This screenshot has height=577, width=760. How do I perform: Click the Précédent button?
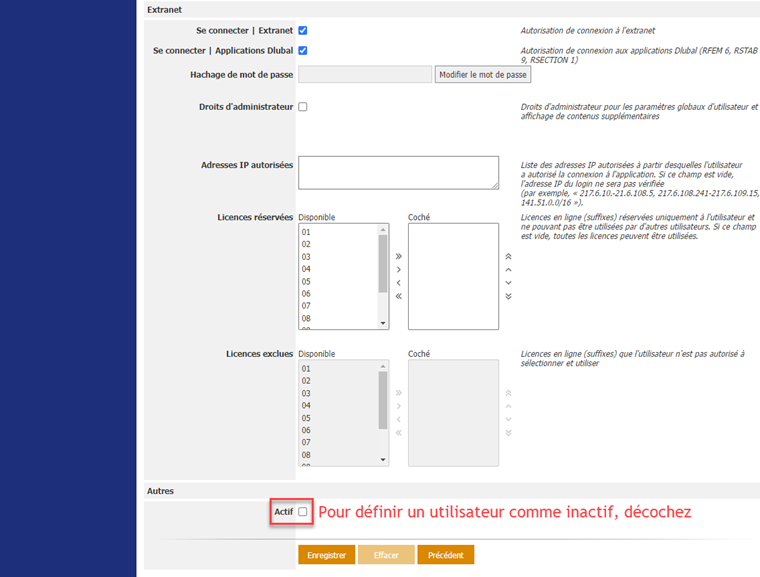click(x=446, y=555)
